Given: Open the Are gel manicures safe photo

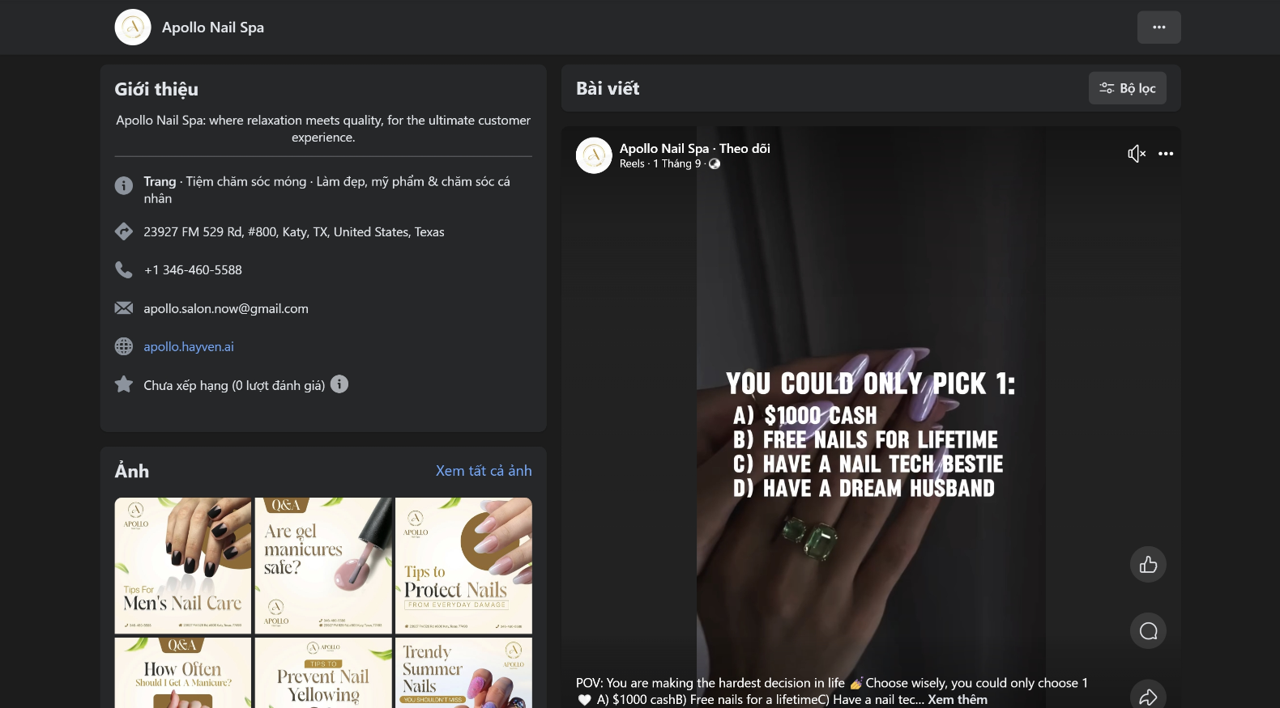Looking at the screenshot, I should click(323, 566).
